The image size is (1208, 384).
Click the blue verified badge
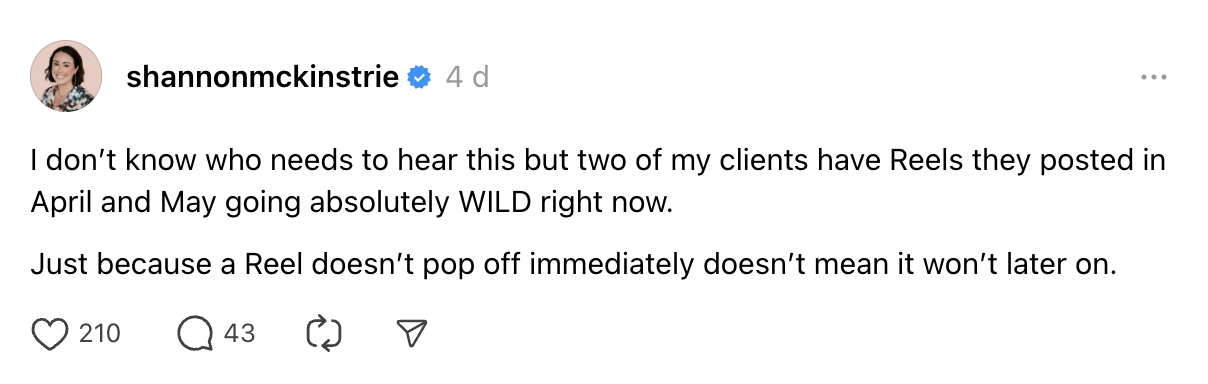(x=421, y=77)
